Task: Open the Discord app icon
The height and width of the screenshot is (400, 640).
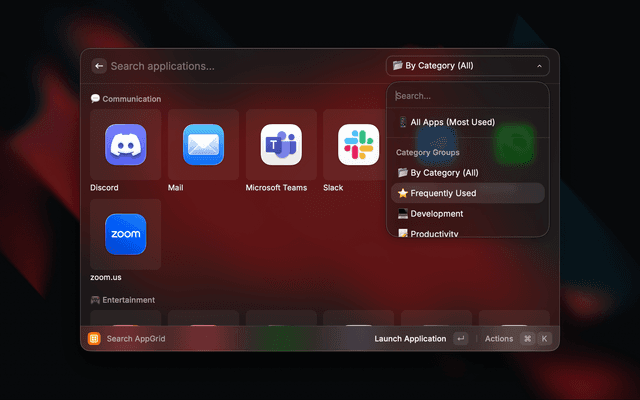Action: tap(126, 145)
